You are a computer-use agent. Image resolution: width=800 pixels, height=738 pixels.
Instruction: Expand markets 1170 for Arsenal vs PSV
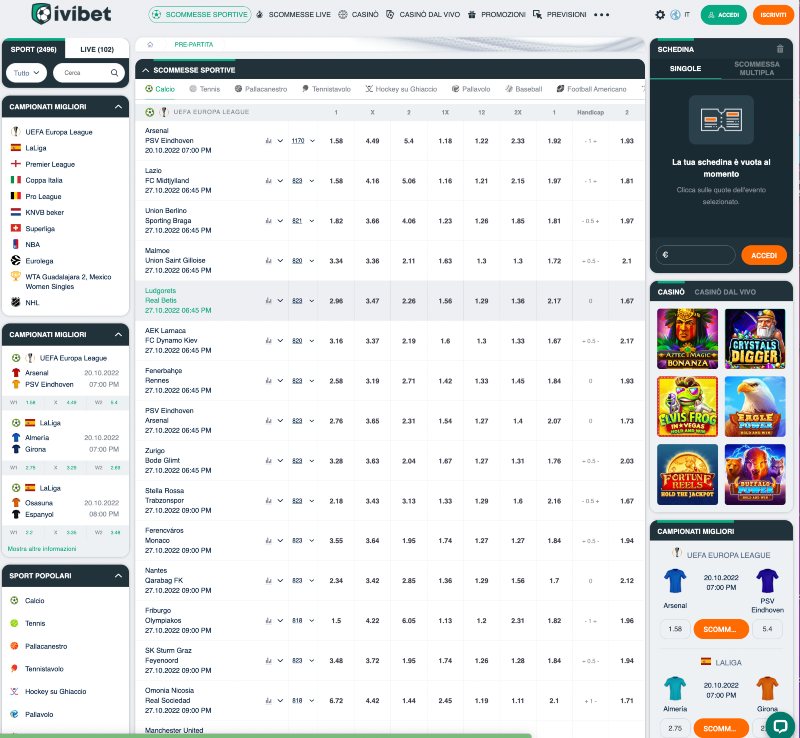[303, 141]
